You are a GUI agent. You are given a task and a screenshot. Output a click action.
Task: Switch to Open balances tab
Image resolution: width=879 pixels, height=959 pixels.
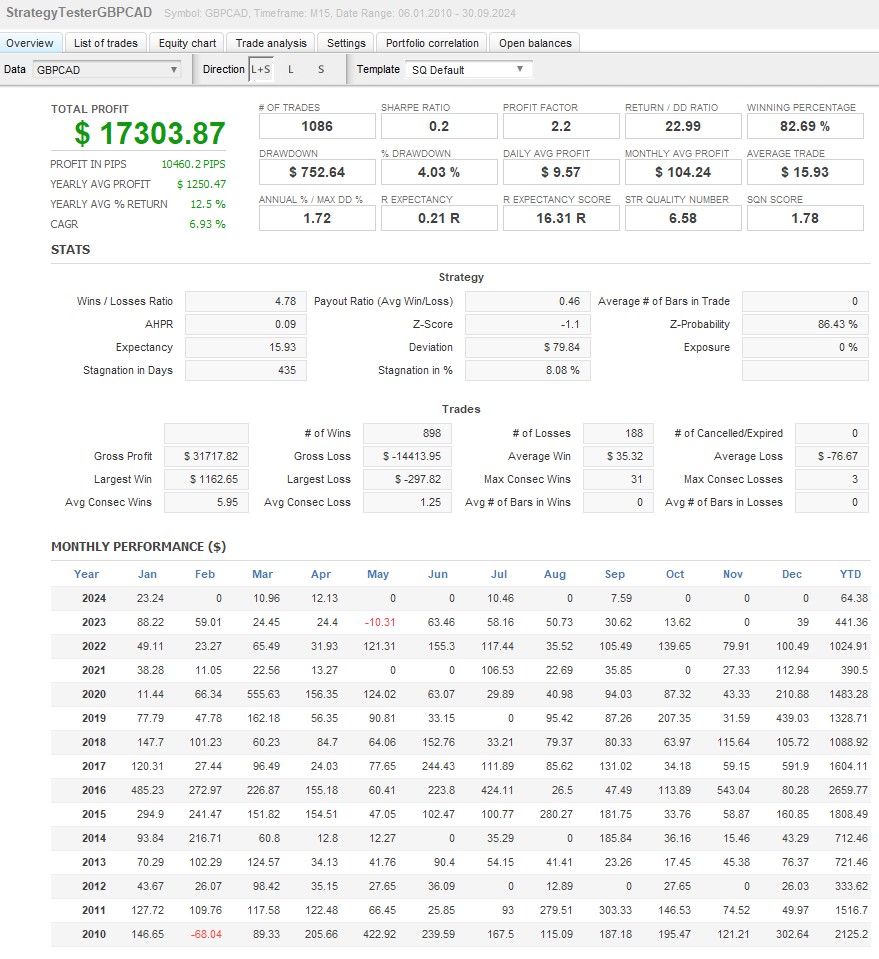pyautogui.click(x=535, y=43)
